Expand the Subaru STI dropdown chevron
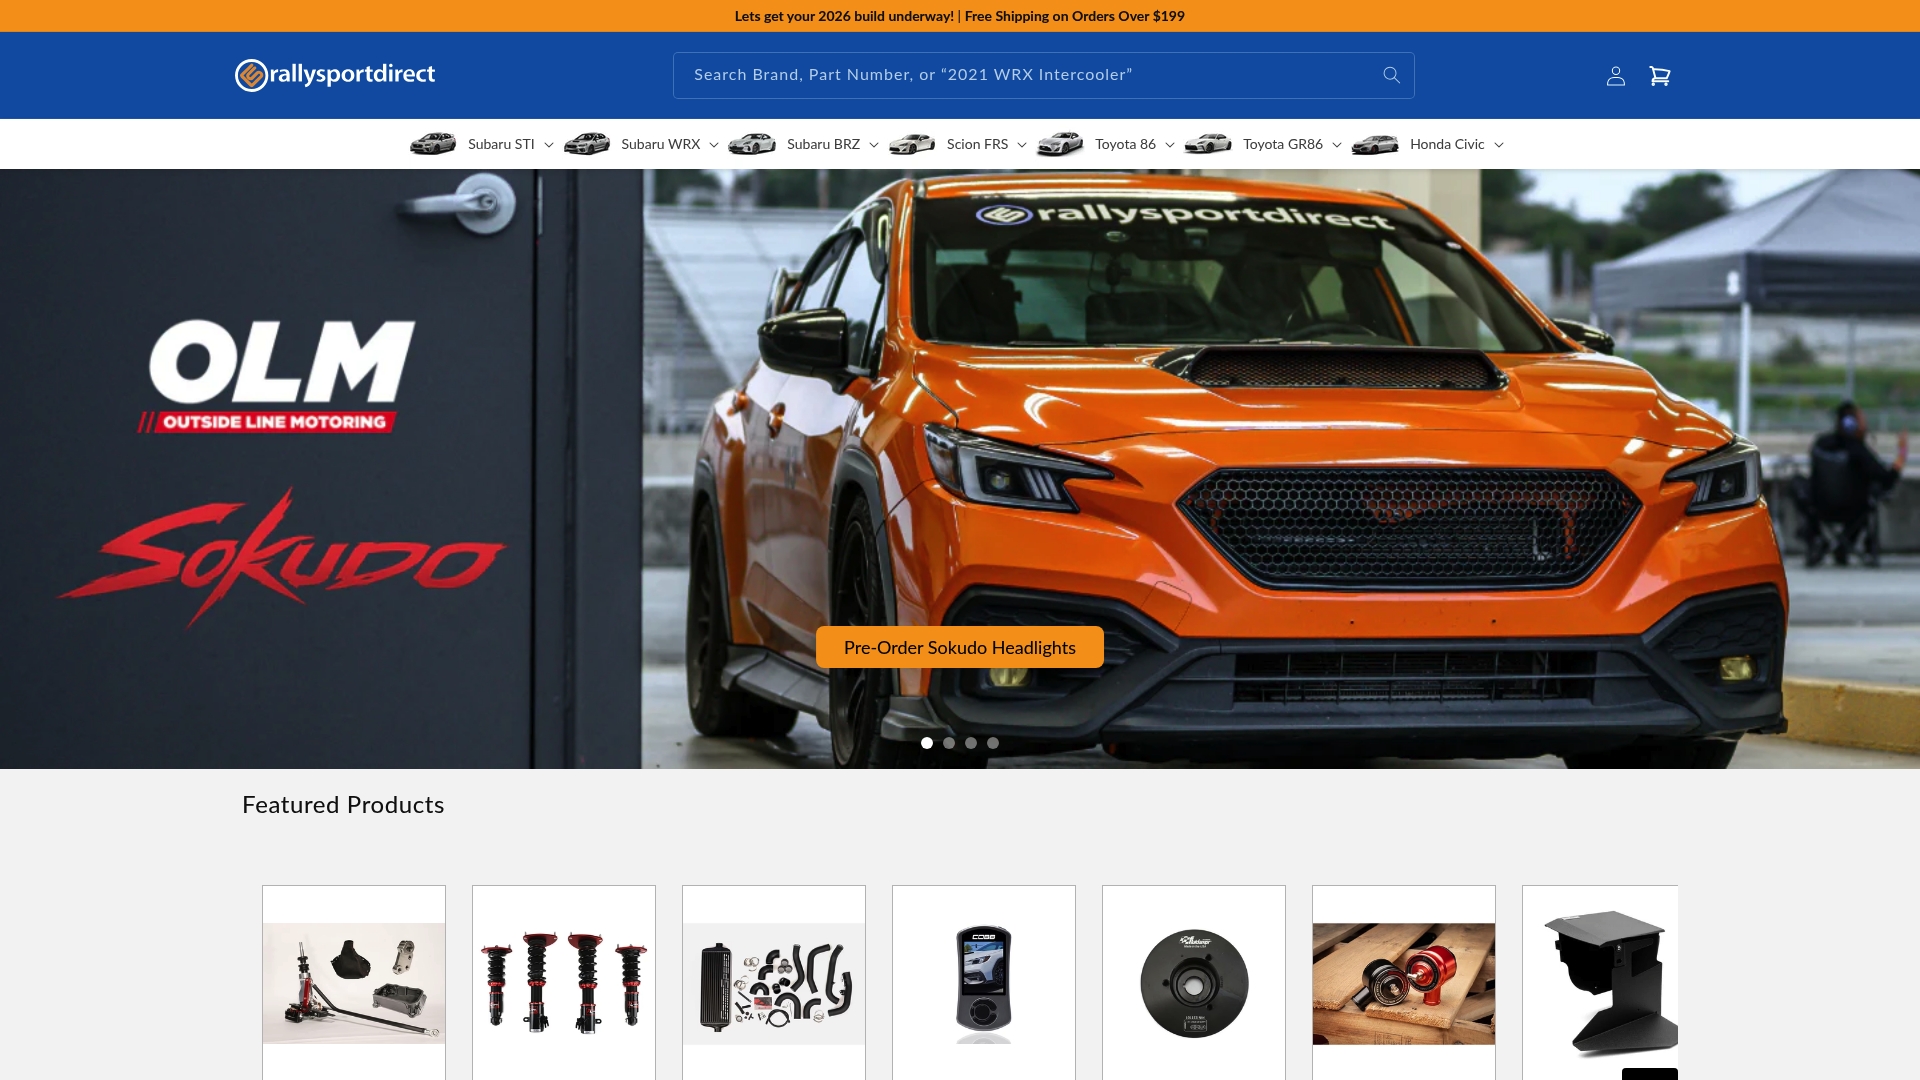 (549, 145)
